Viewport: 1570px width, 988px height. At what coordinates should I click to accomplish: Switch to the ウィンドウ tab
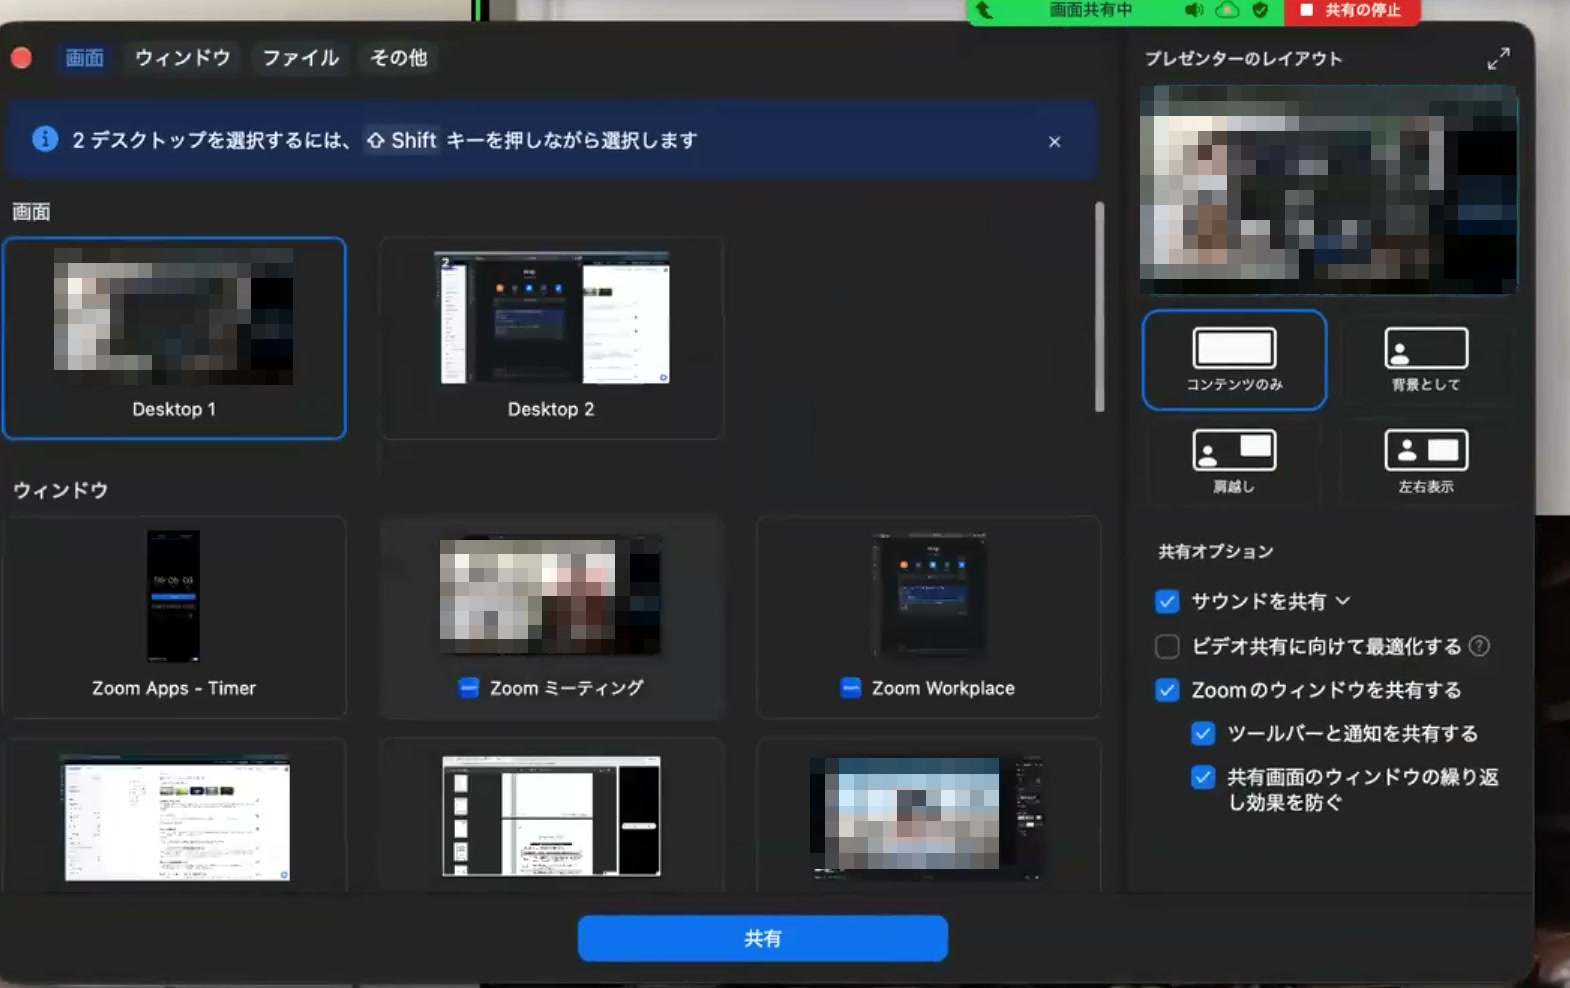183,58
